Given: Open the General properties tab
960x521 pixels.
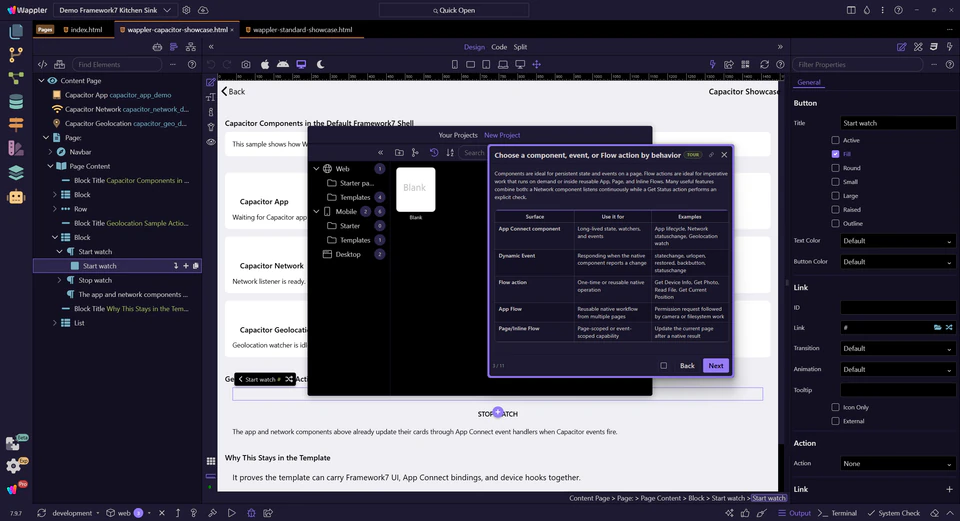Looking at the screenshot, I should coord(809,83).
